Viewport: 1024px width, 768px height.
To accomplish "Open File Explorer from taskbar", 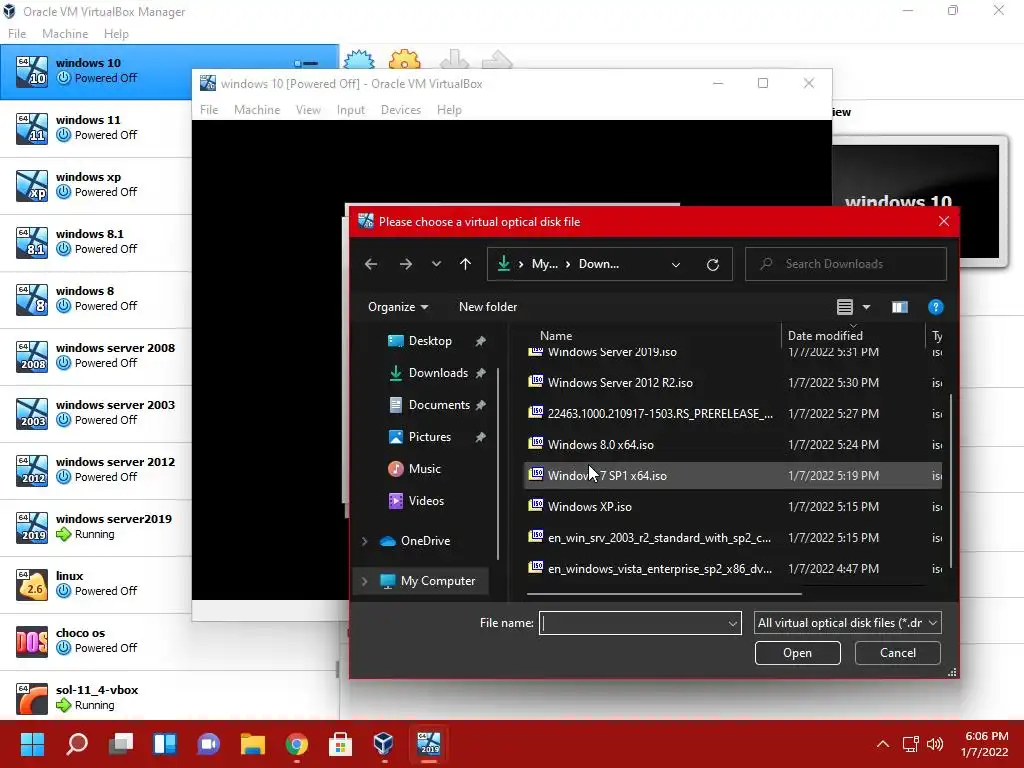I will pos(252,743).
